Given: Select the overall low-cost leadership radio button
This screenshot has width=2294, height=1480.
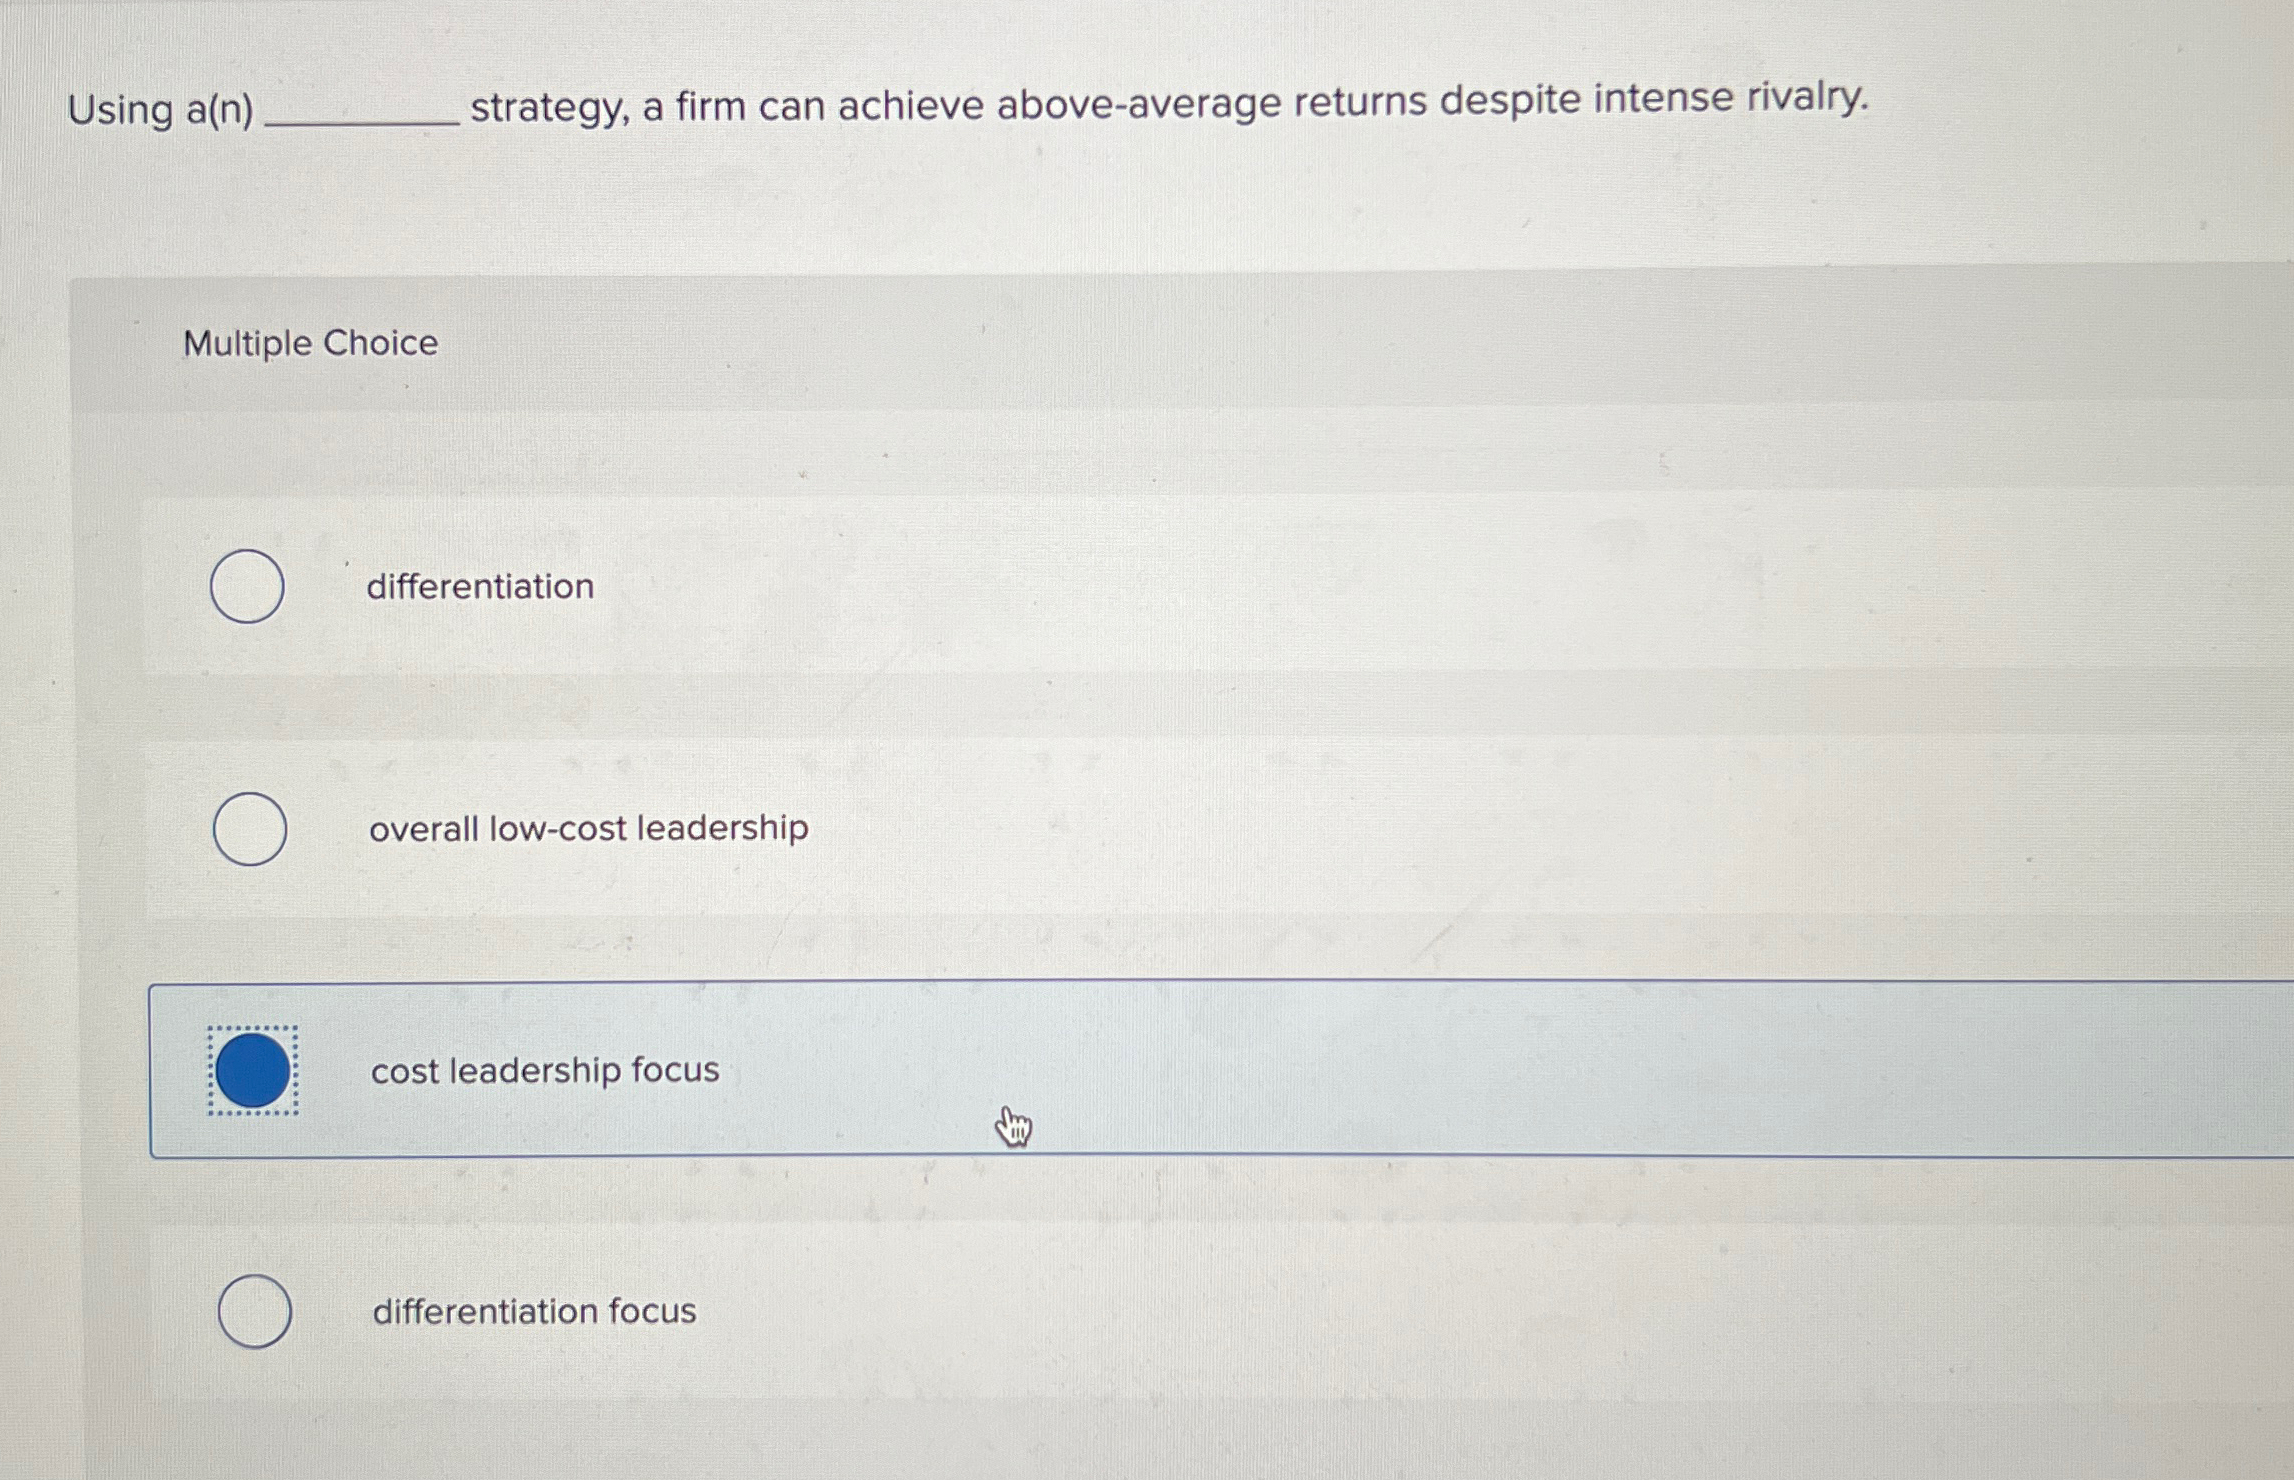Looking at the screenshot, I should [x=248, y=829].
